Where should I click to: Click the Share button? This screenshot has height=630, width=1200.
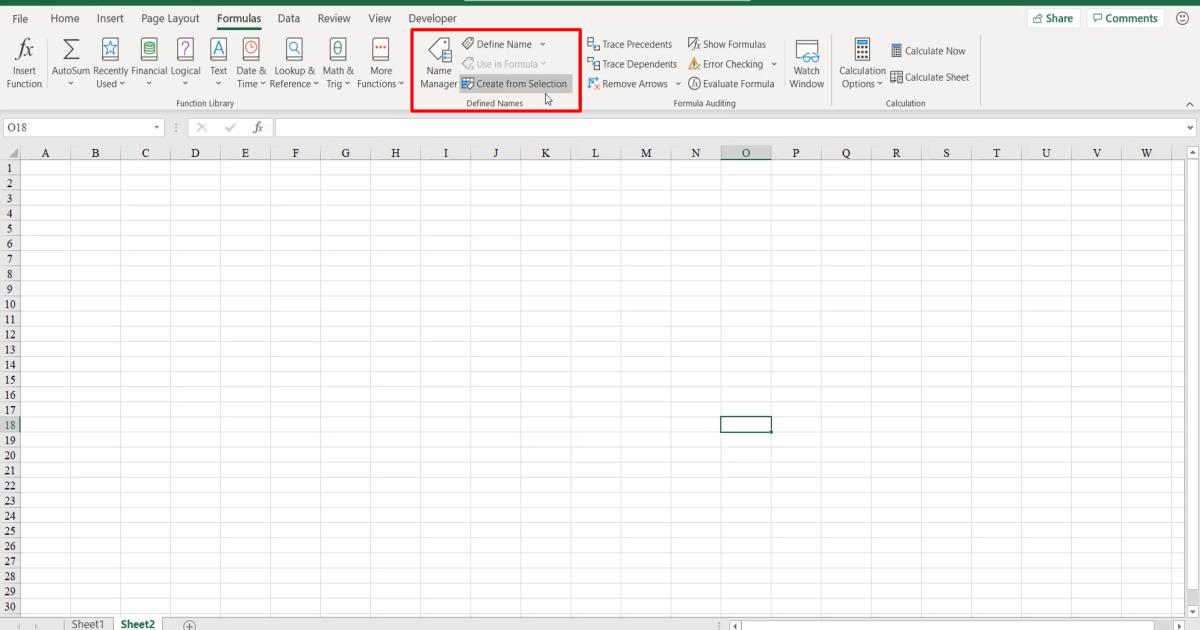point(1053,17)
